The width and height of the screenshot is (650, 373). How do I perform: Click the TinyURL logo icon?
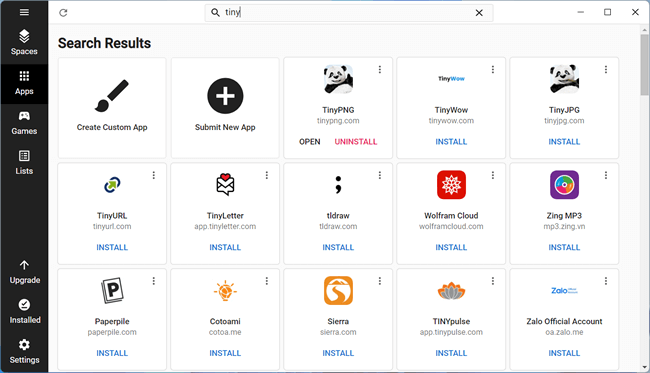(x=112, y=185)
